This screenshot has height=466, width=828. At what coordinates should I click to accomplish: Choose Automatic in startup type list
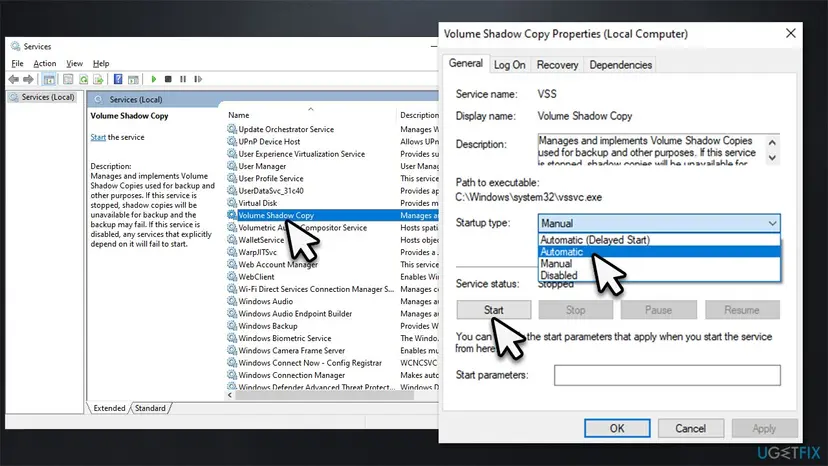pos(658,251)
